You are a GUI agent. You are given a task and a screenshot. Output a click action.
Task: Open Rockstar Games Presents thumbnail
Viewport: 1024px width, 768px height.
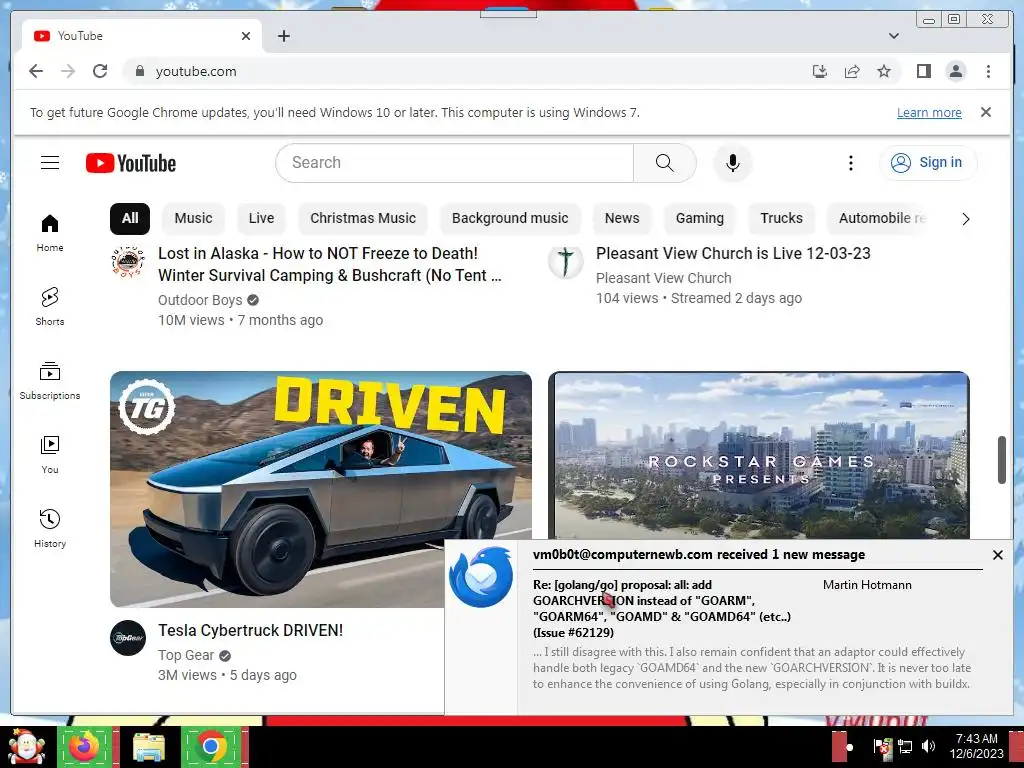coord(759,455)
